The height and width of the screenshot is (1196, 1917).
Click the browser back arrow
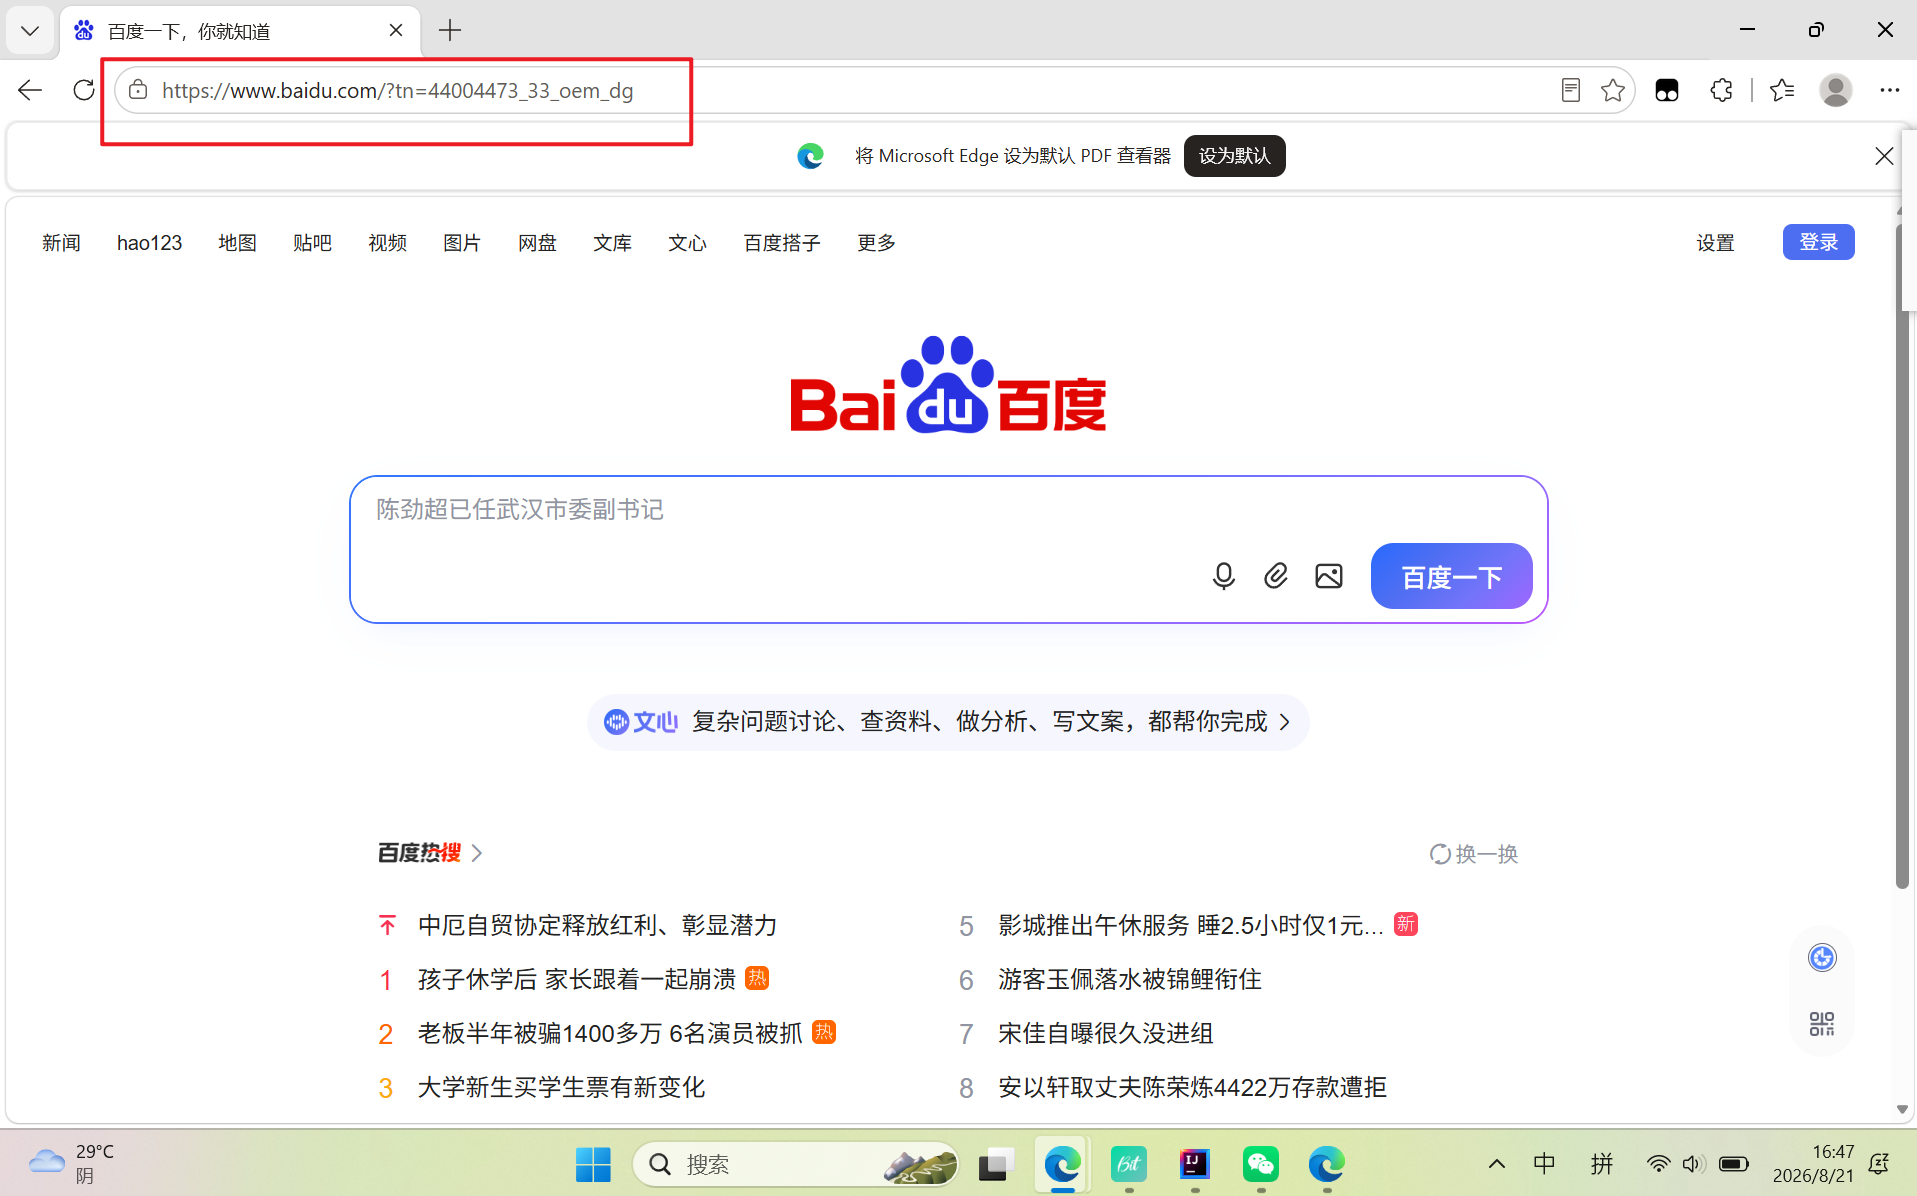30,90
